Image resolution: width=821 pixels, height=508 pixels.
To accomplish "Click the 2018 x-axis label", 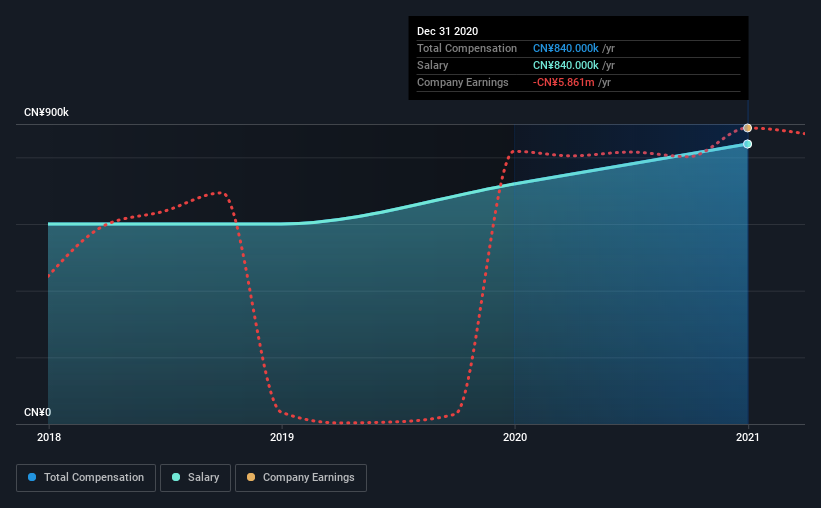I will (x=49, y=437).
